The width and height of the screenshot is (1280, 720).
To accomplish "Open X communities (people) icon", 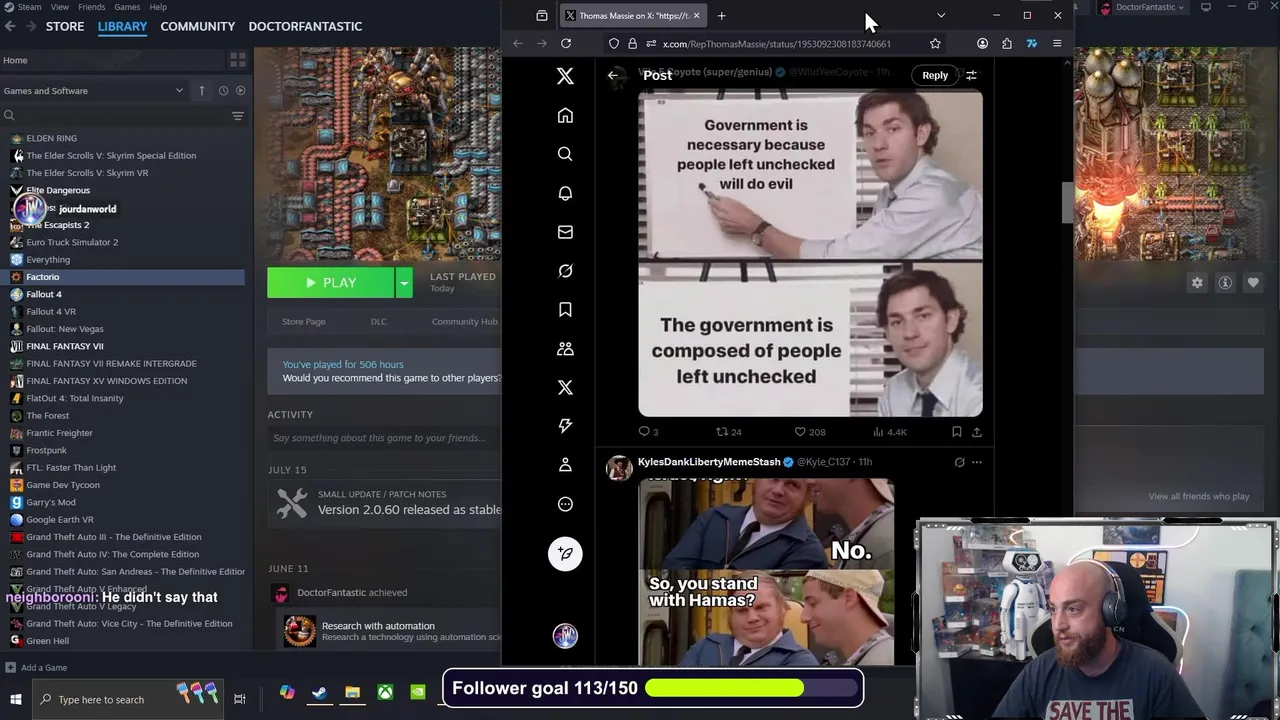I will click(565, 349).
